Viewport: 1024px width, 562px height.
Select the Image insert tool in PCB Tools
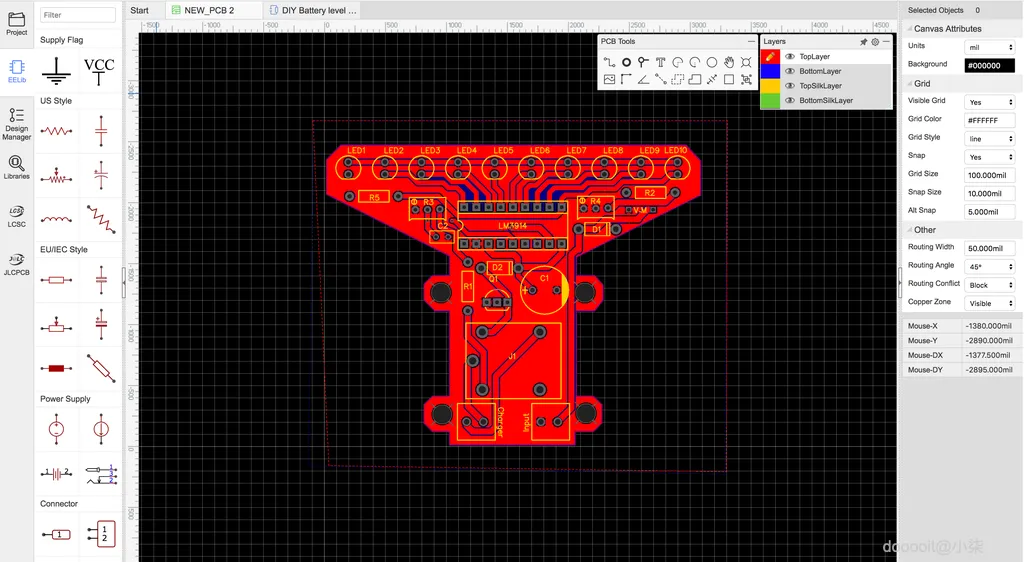[x=609, y=80]
